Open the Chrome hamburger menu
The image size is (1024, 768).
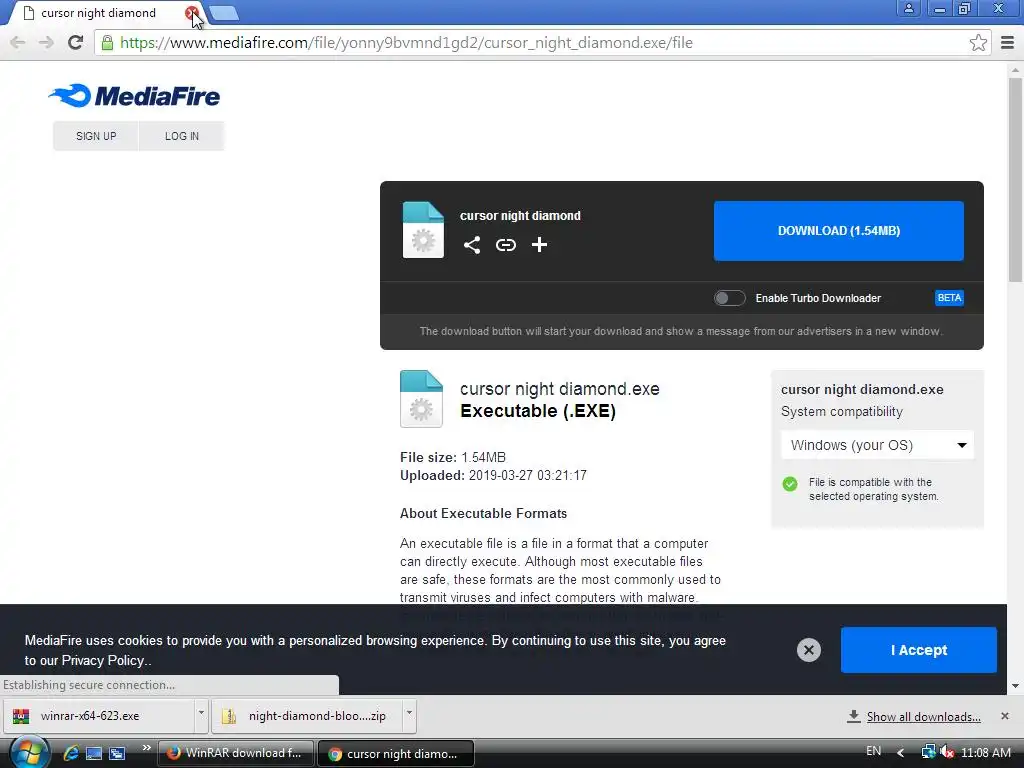tap(1008, 43)
